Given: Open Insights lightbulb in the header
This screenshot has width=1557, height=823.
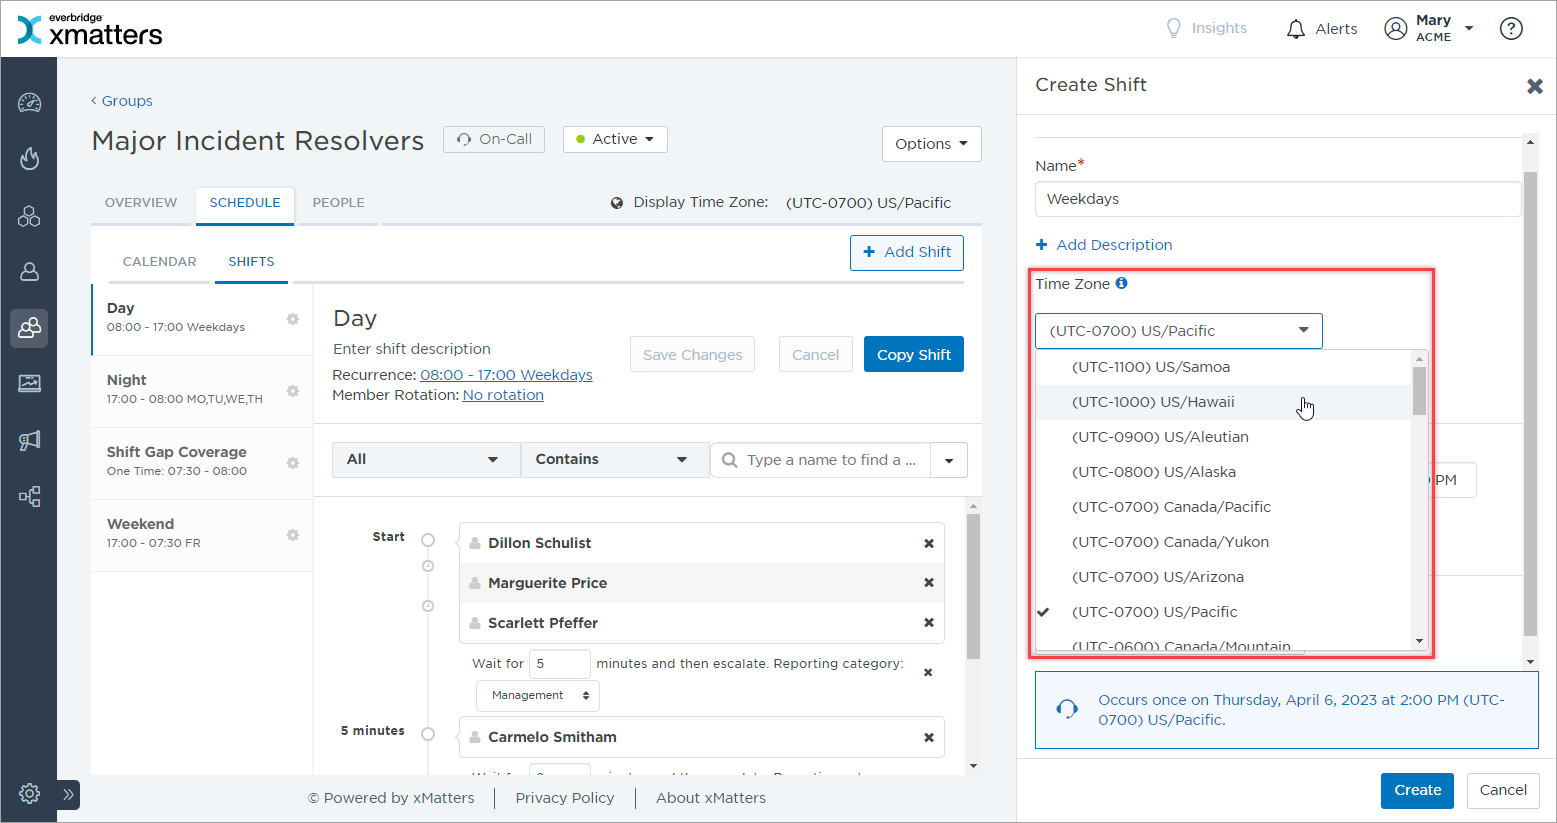Looking at the screenshot, I should (1206, 28).
